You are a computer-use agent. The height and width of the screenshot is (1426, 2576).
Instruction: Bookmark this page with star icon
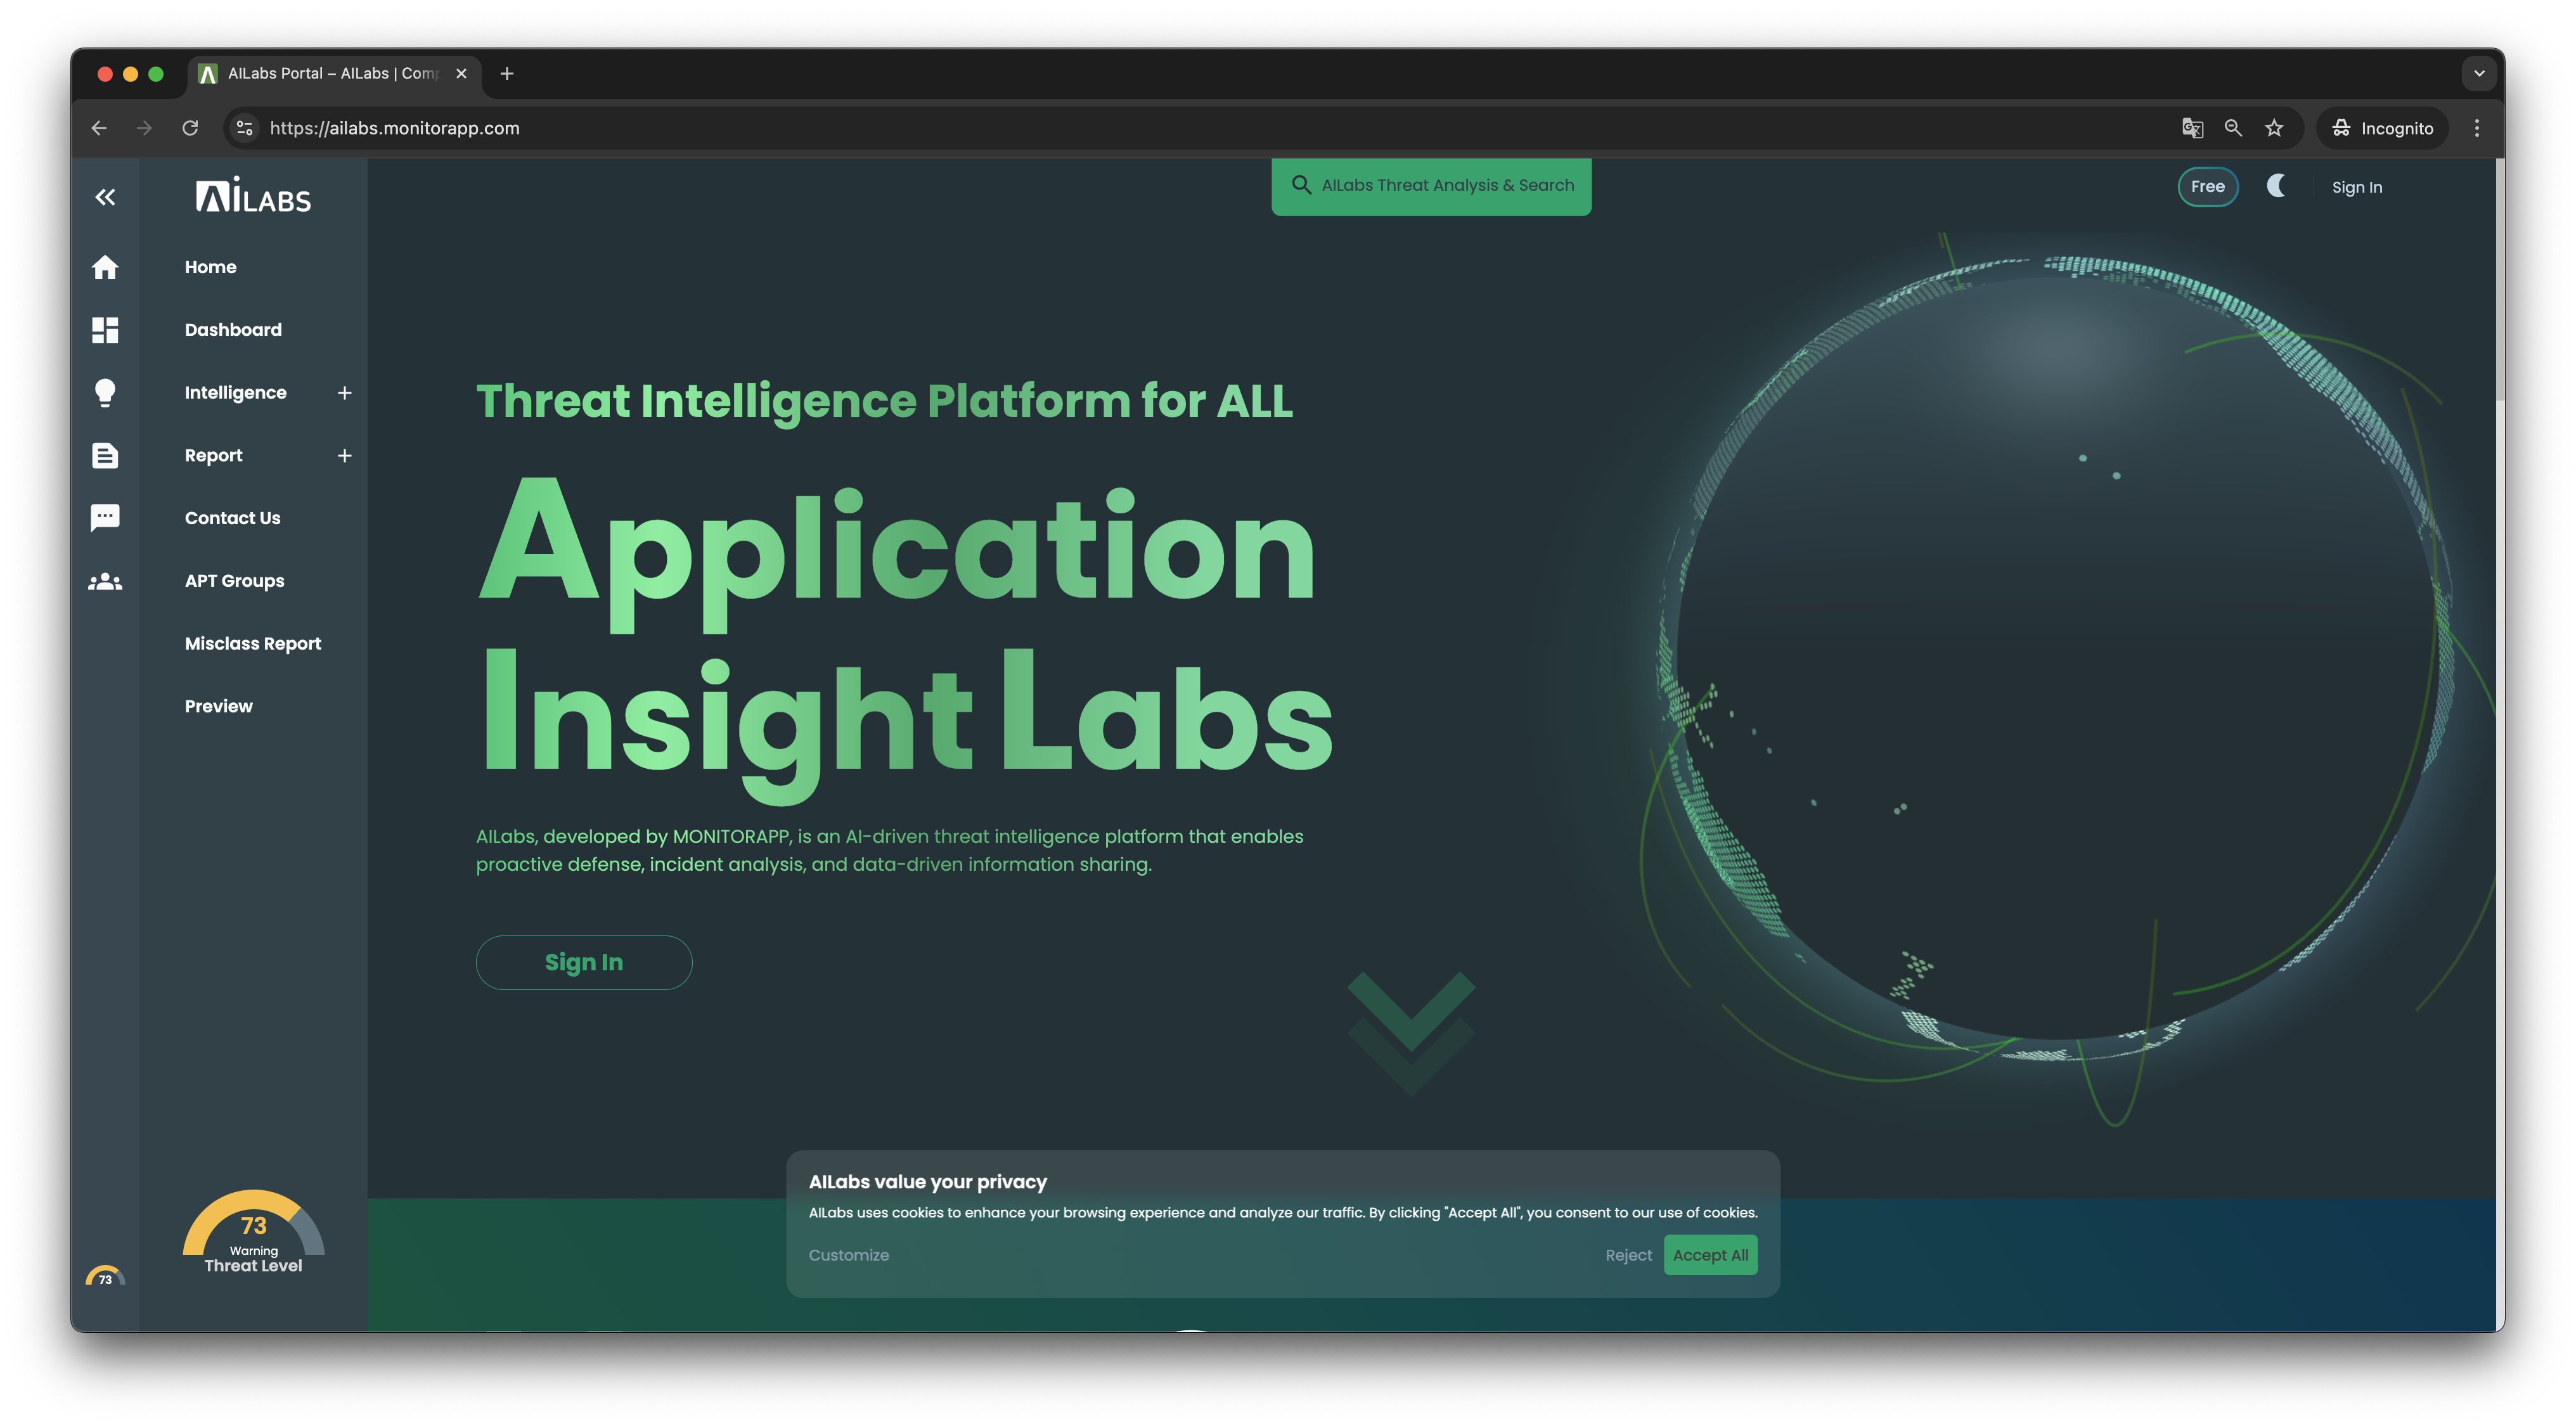(2274, 128)
